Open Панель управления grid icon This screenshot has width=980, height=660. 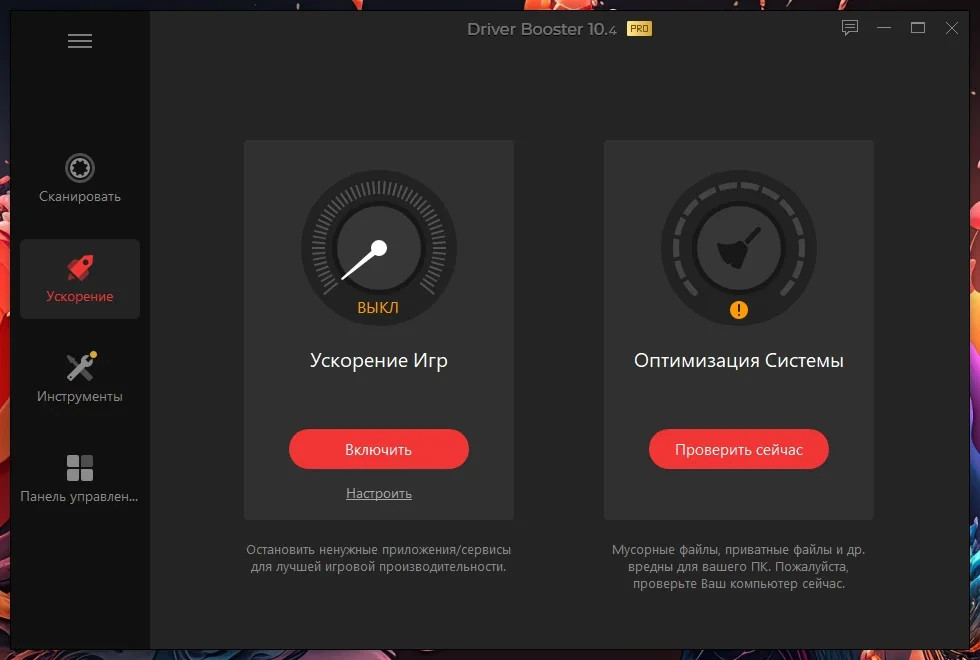[x=80, y=468]
